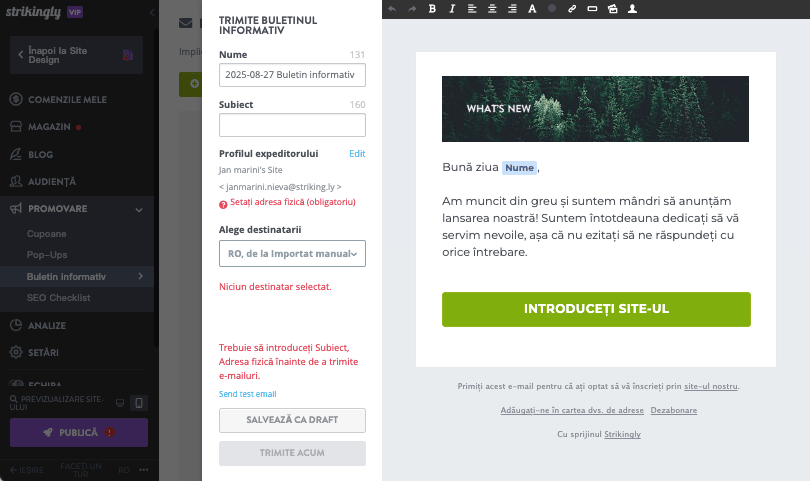This screenshot has width=810, height=481.
Task: Click the Subiect input field
Action: coord(292,125)
